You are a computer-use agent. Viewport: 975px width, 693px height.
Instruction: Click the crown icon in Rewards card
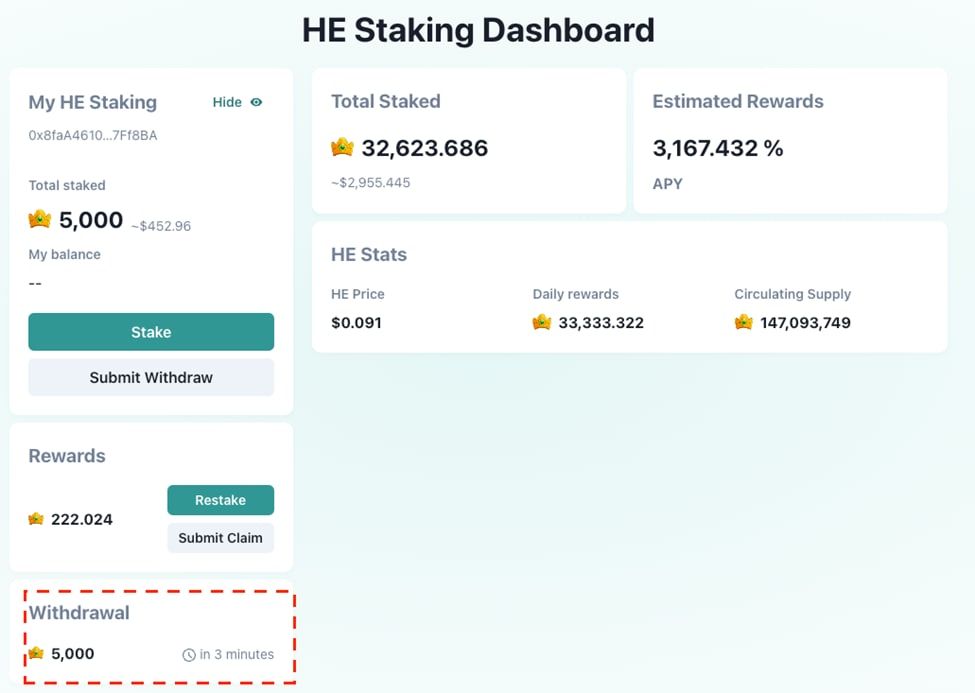(36, 519)
